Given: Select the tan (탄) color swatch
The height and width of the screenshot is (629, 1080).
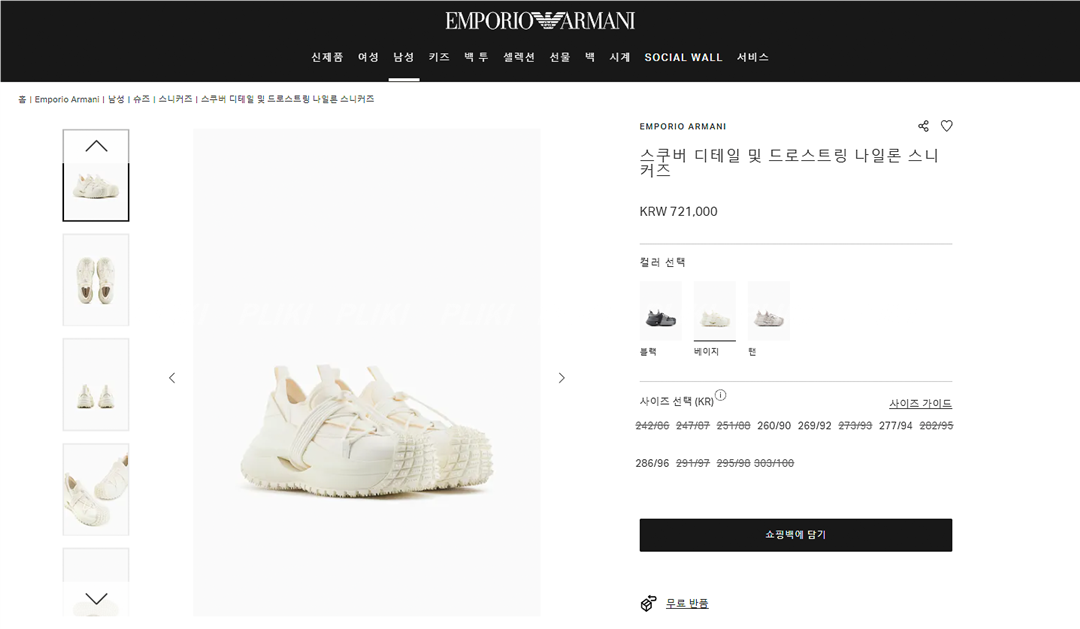Looking at the screenshot, I should [x=768, y=312].
